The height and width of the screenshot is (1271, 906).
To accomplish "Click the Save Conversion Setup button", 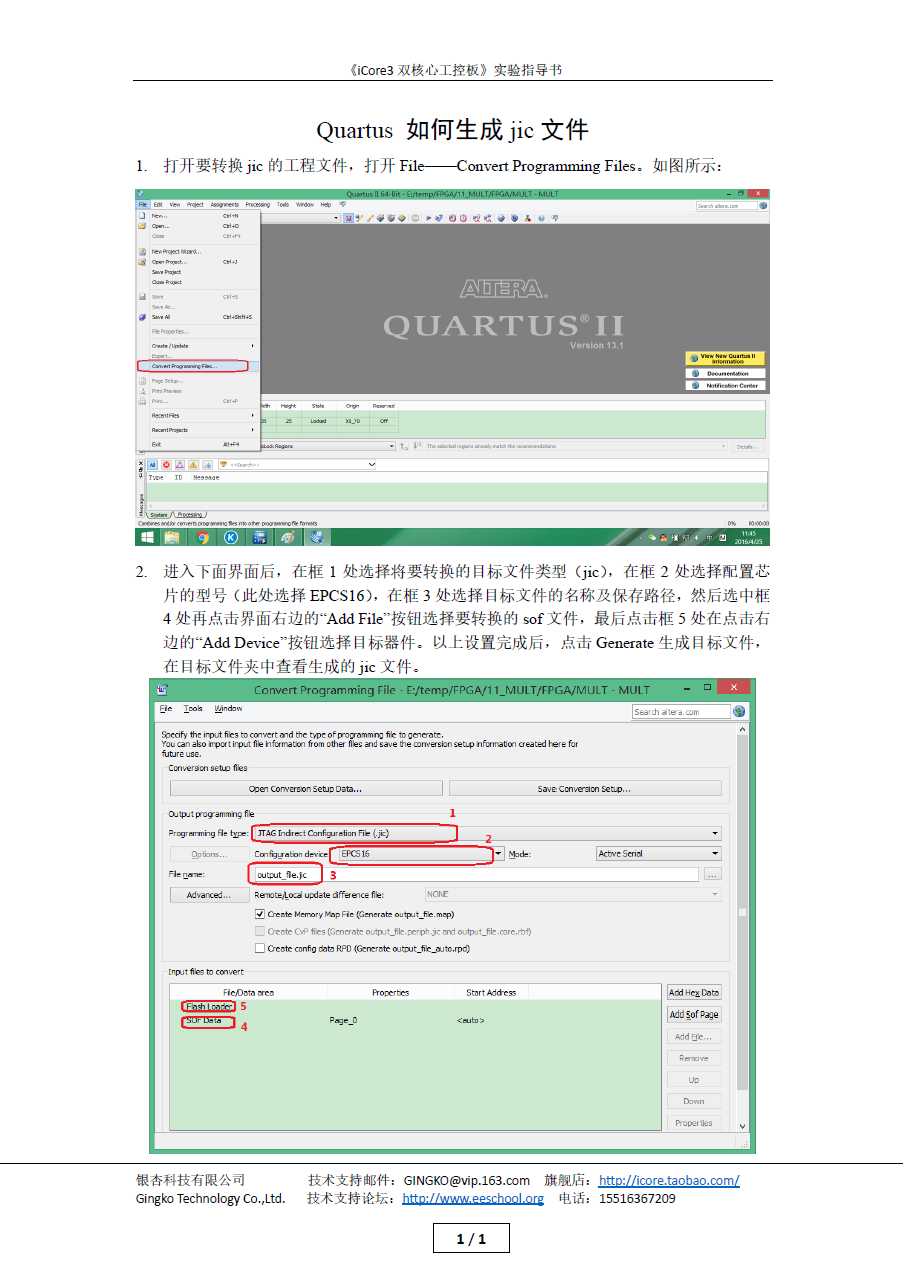I will tap(585, 789).
